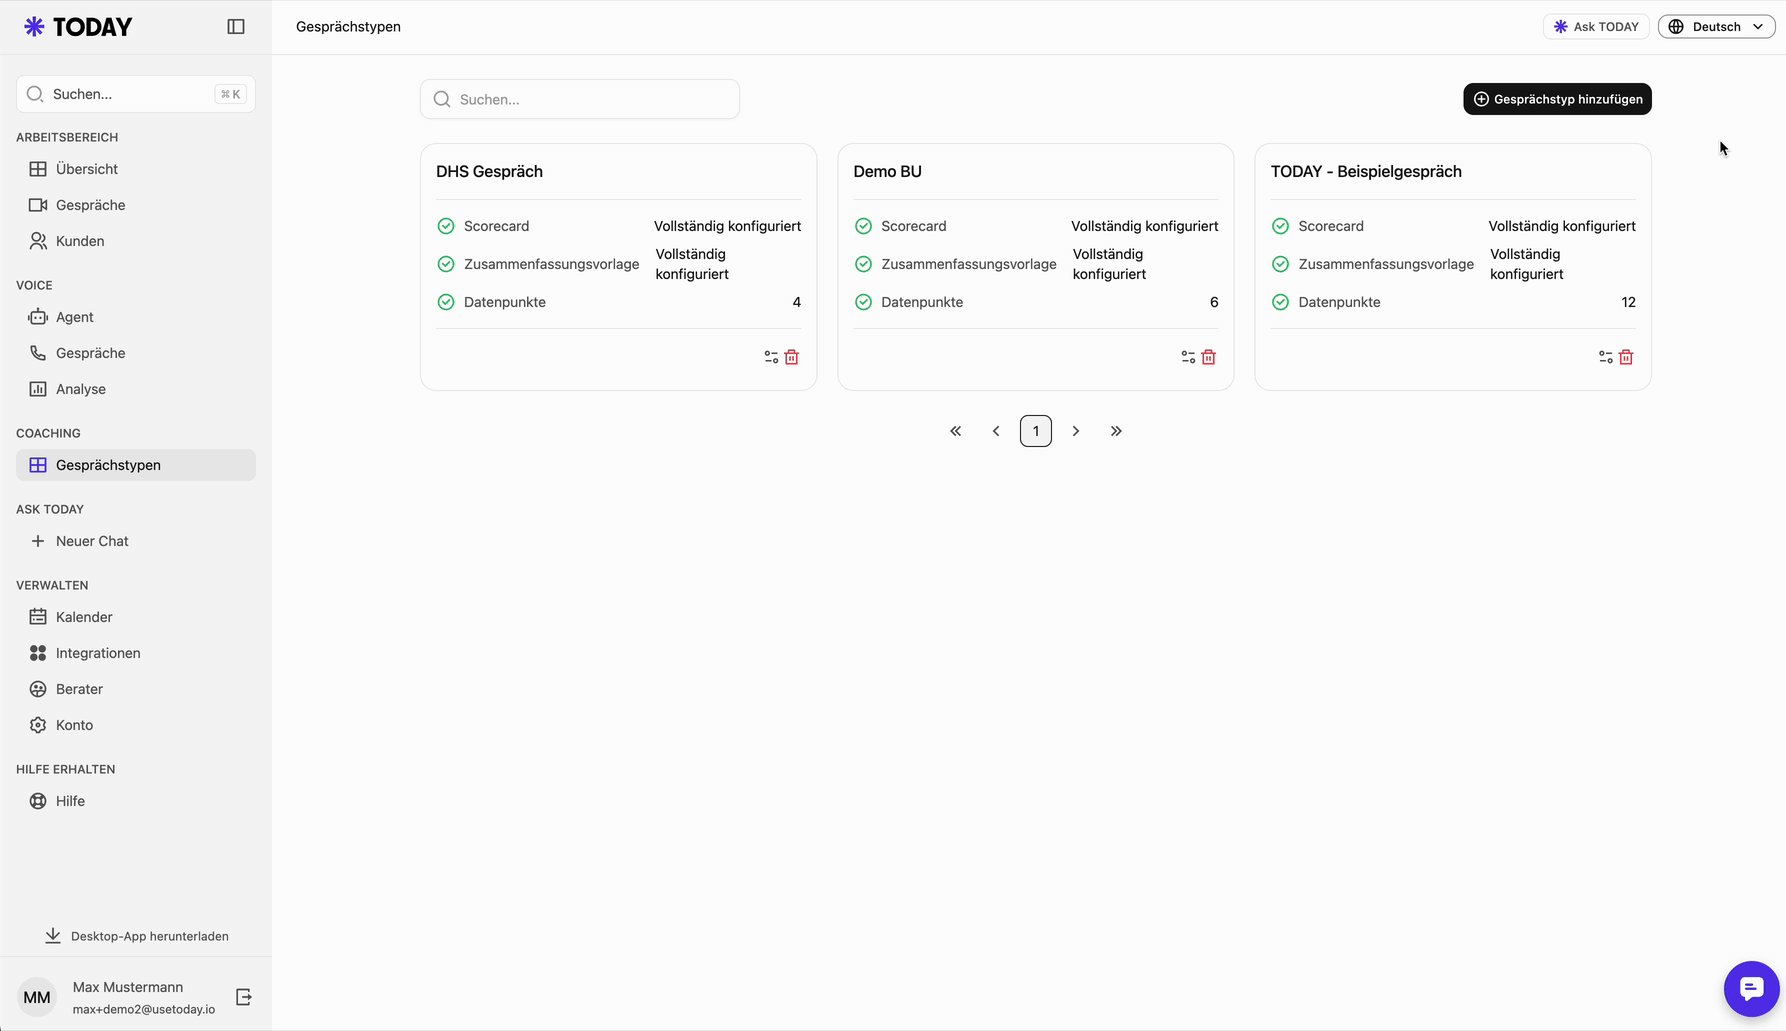Open Ask TODAY assistant
Screen dimensions: 1786x1031
click(x=1596, y=27)
